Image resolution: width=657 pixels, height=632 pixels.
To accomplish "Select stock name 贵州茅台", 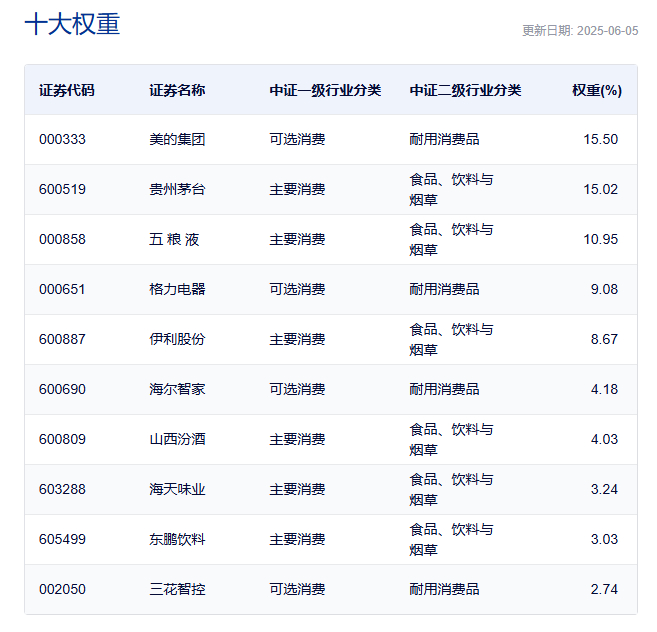I will pyautogui.click(x=177, y=189).
